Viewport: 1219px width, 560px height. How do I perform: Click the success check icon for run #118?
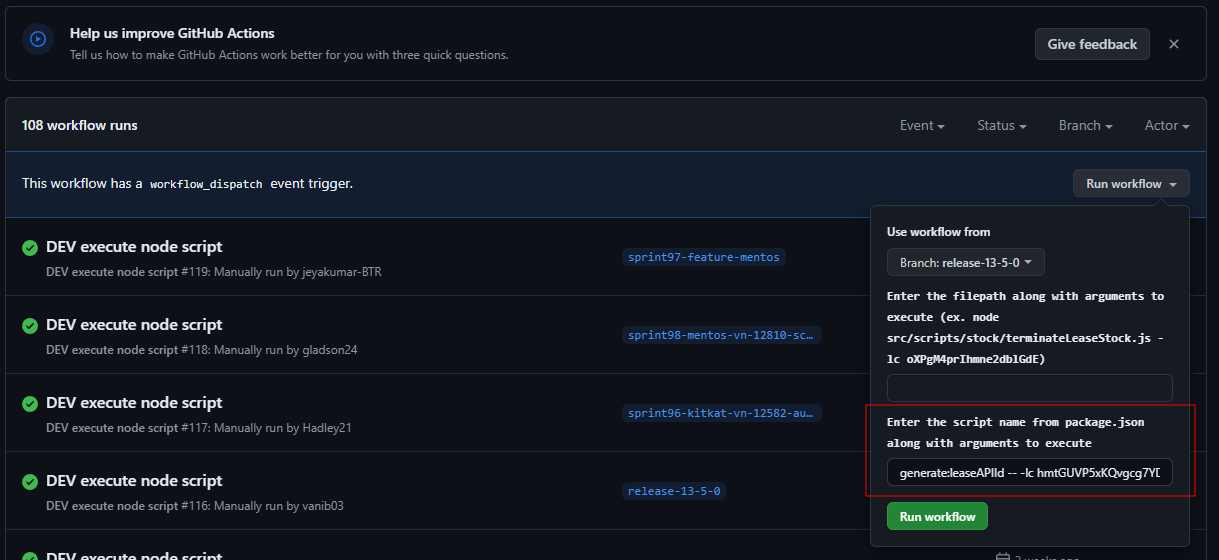click(30, 326)
